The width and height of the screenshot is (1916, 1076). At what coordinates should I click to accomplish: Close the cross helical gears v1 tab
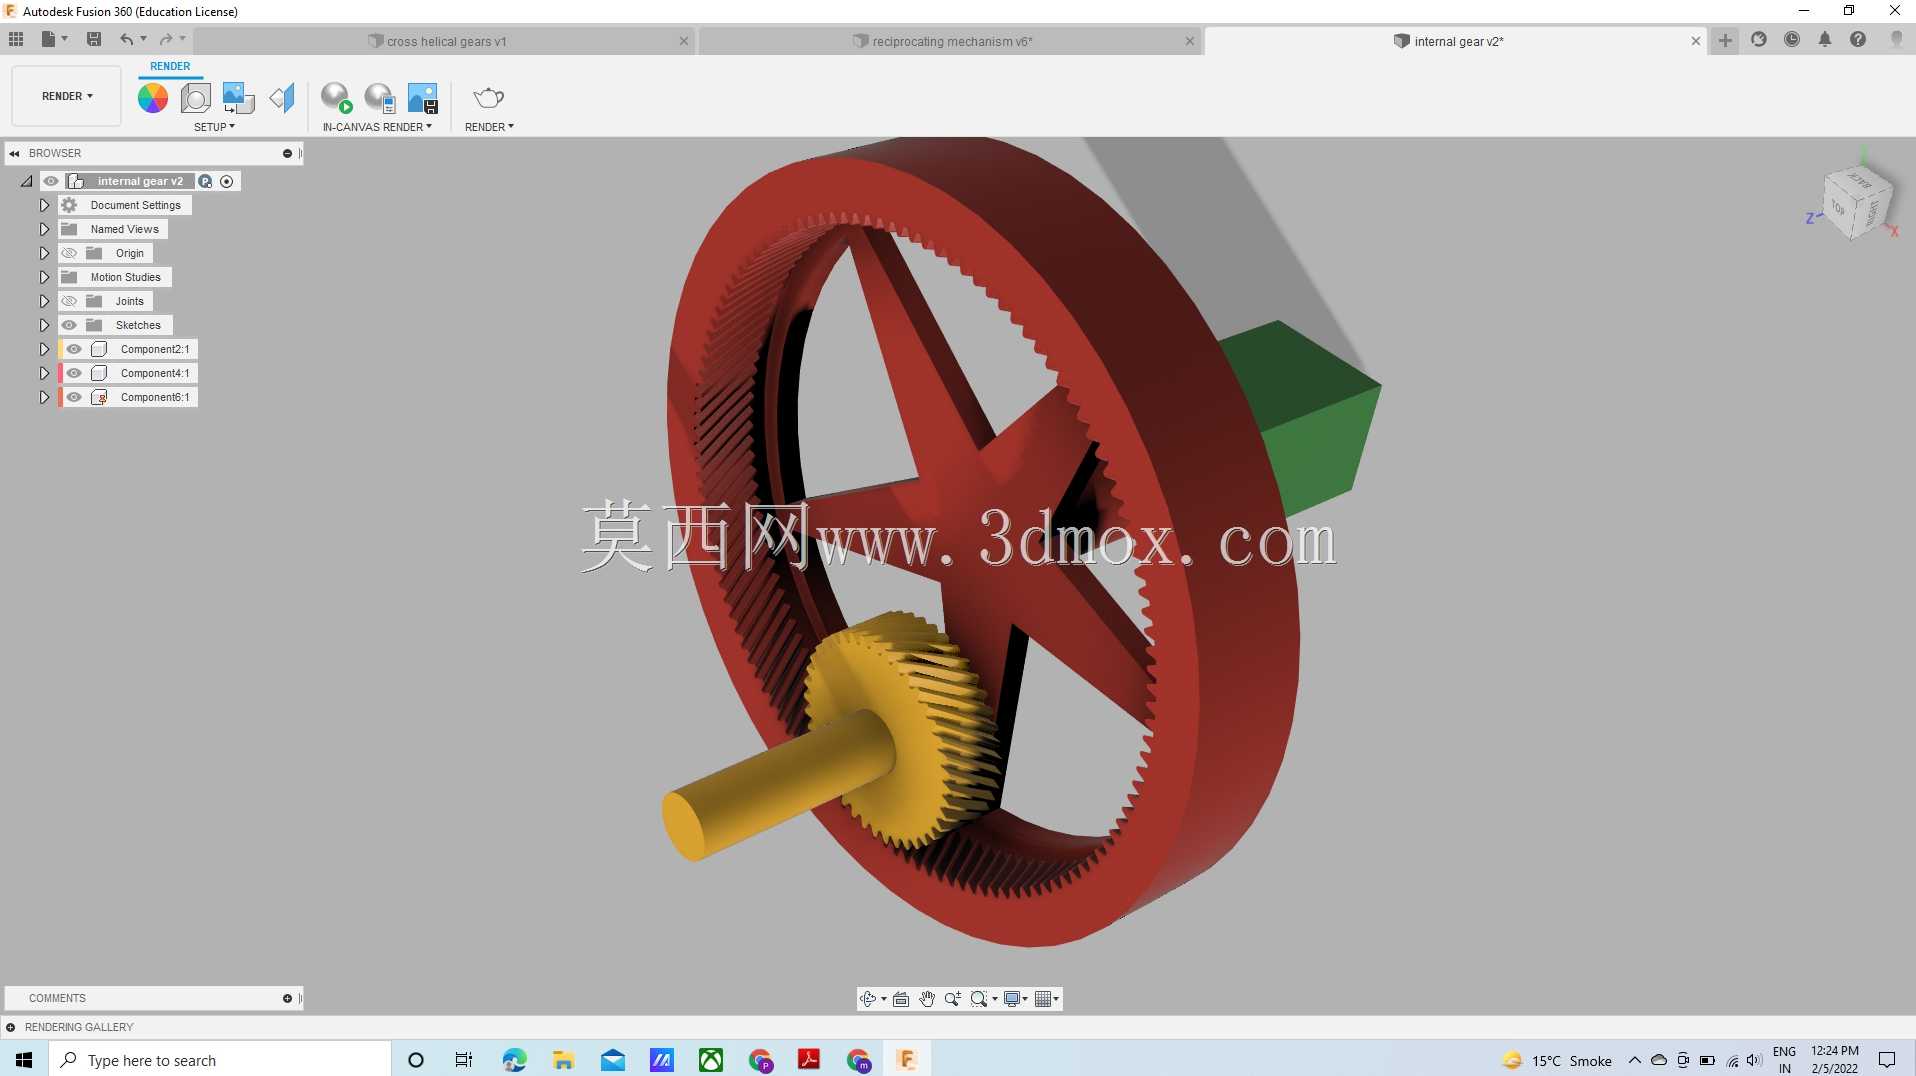pos(684,41)
